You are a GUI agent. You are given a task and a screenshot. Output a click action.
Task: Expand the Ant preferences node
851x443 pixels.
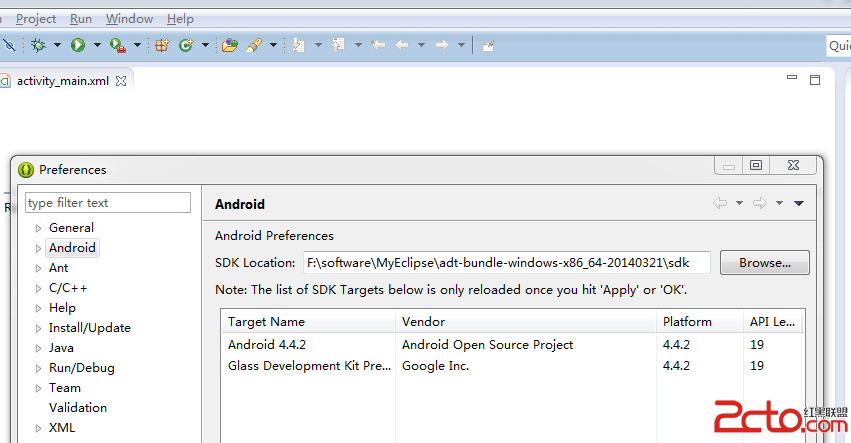point(38,269)
